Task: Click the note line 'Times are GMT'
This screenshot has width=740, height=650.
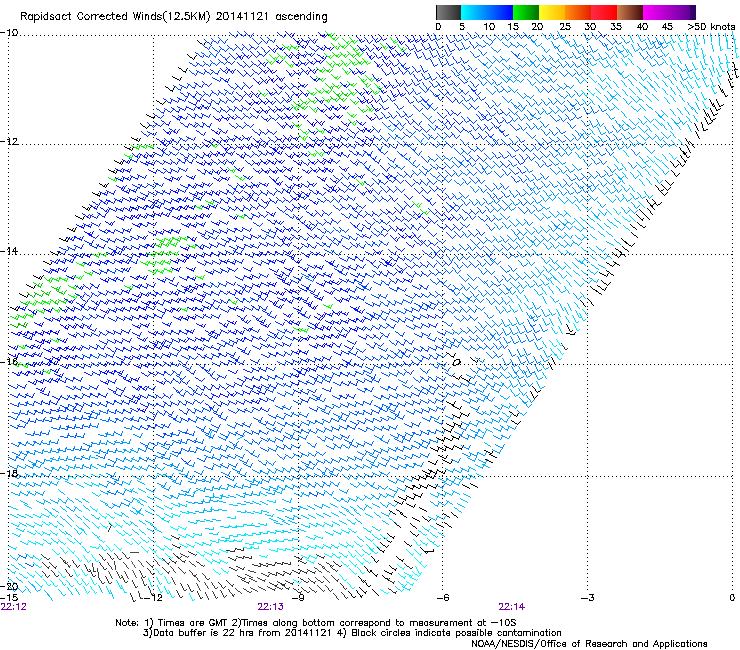Action: (193, 623)
